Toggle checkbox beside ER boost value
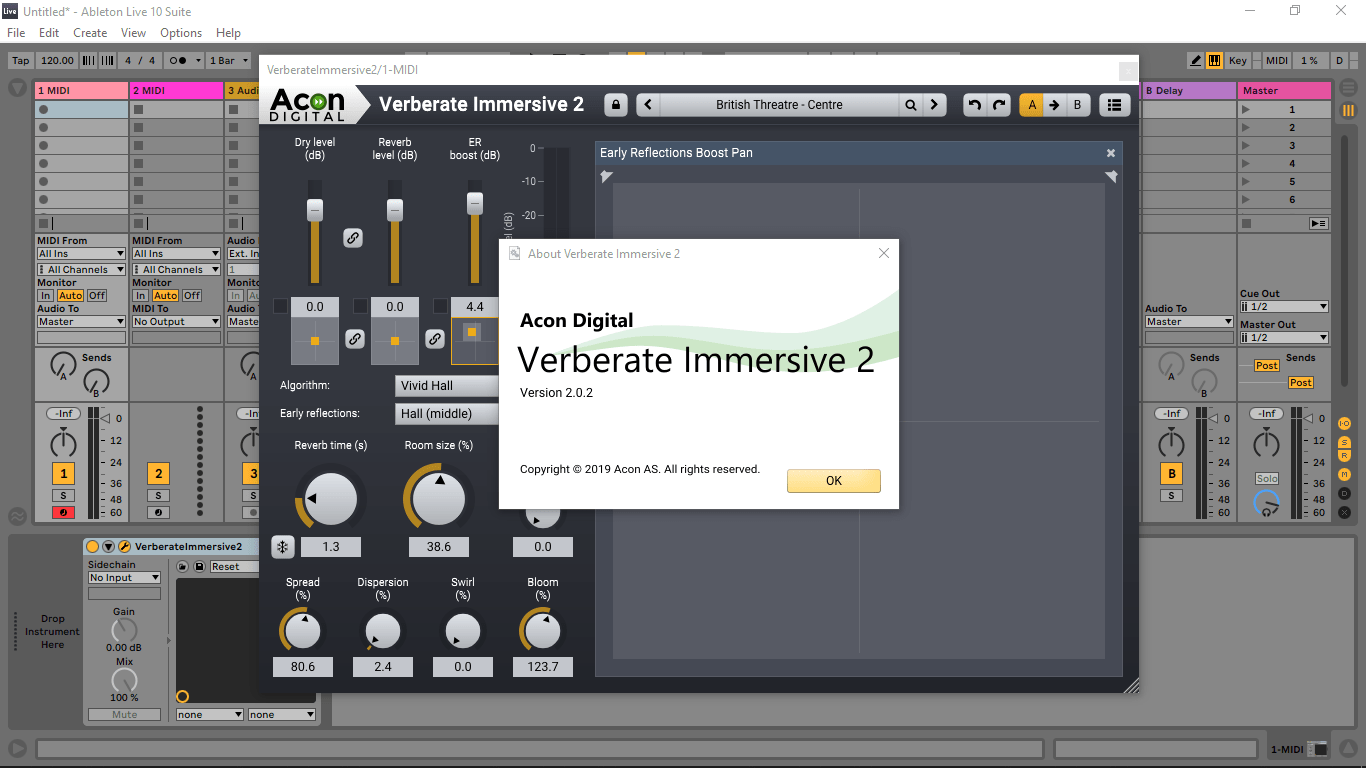Image resolution: width=1366 pixels, height=768 pixels. coord(441,306)
